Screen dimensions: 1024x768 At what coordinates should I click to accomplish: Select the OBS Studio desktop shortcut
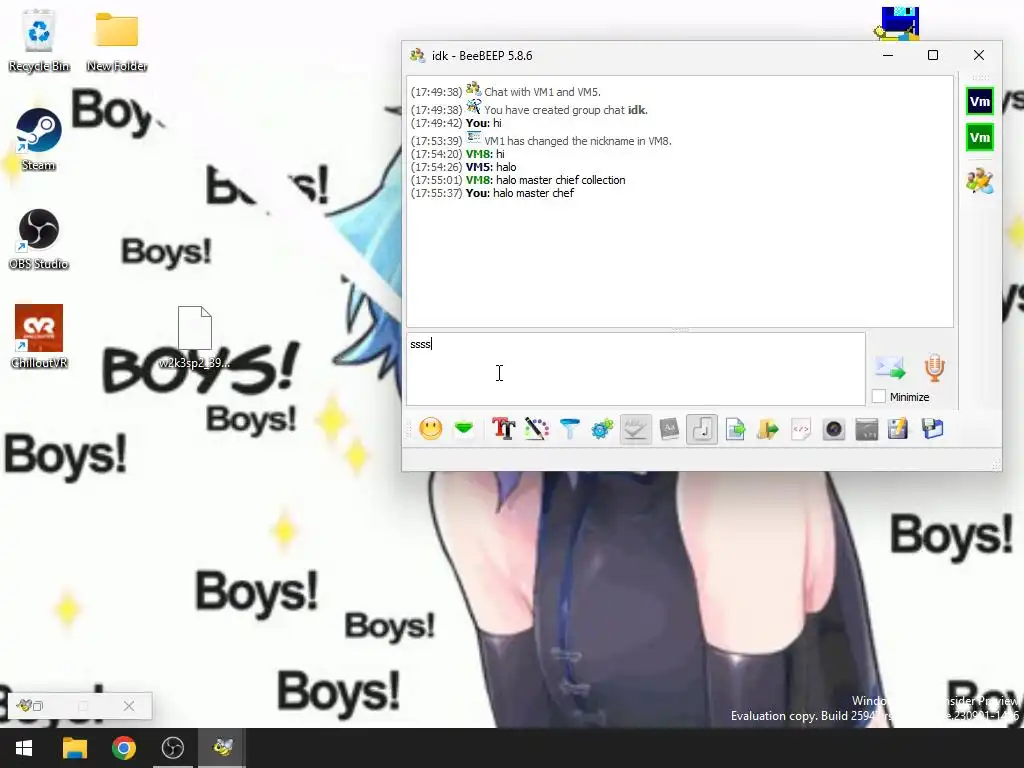pos(39,239)
